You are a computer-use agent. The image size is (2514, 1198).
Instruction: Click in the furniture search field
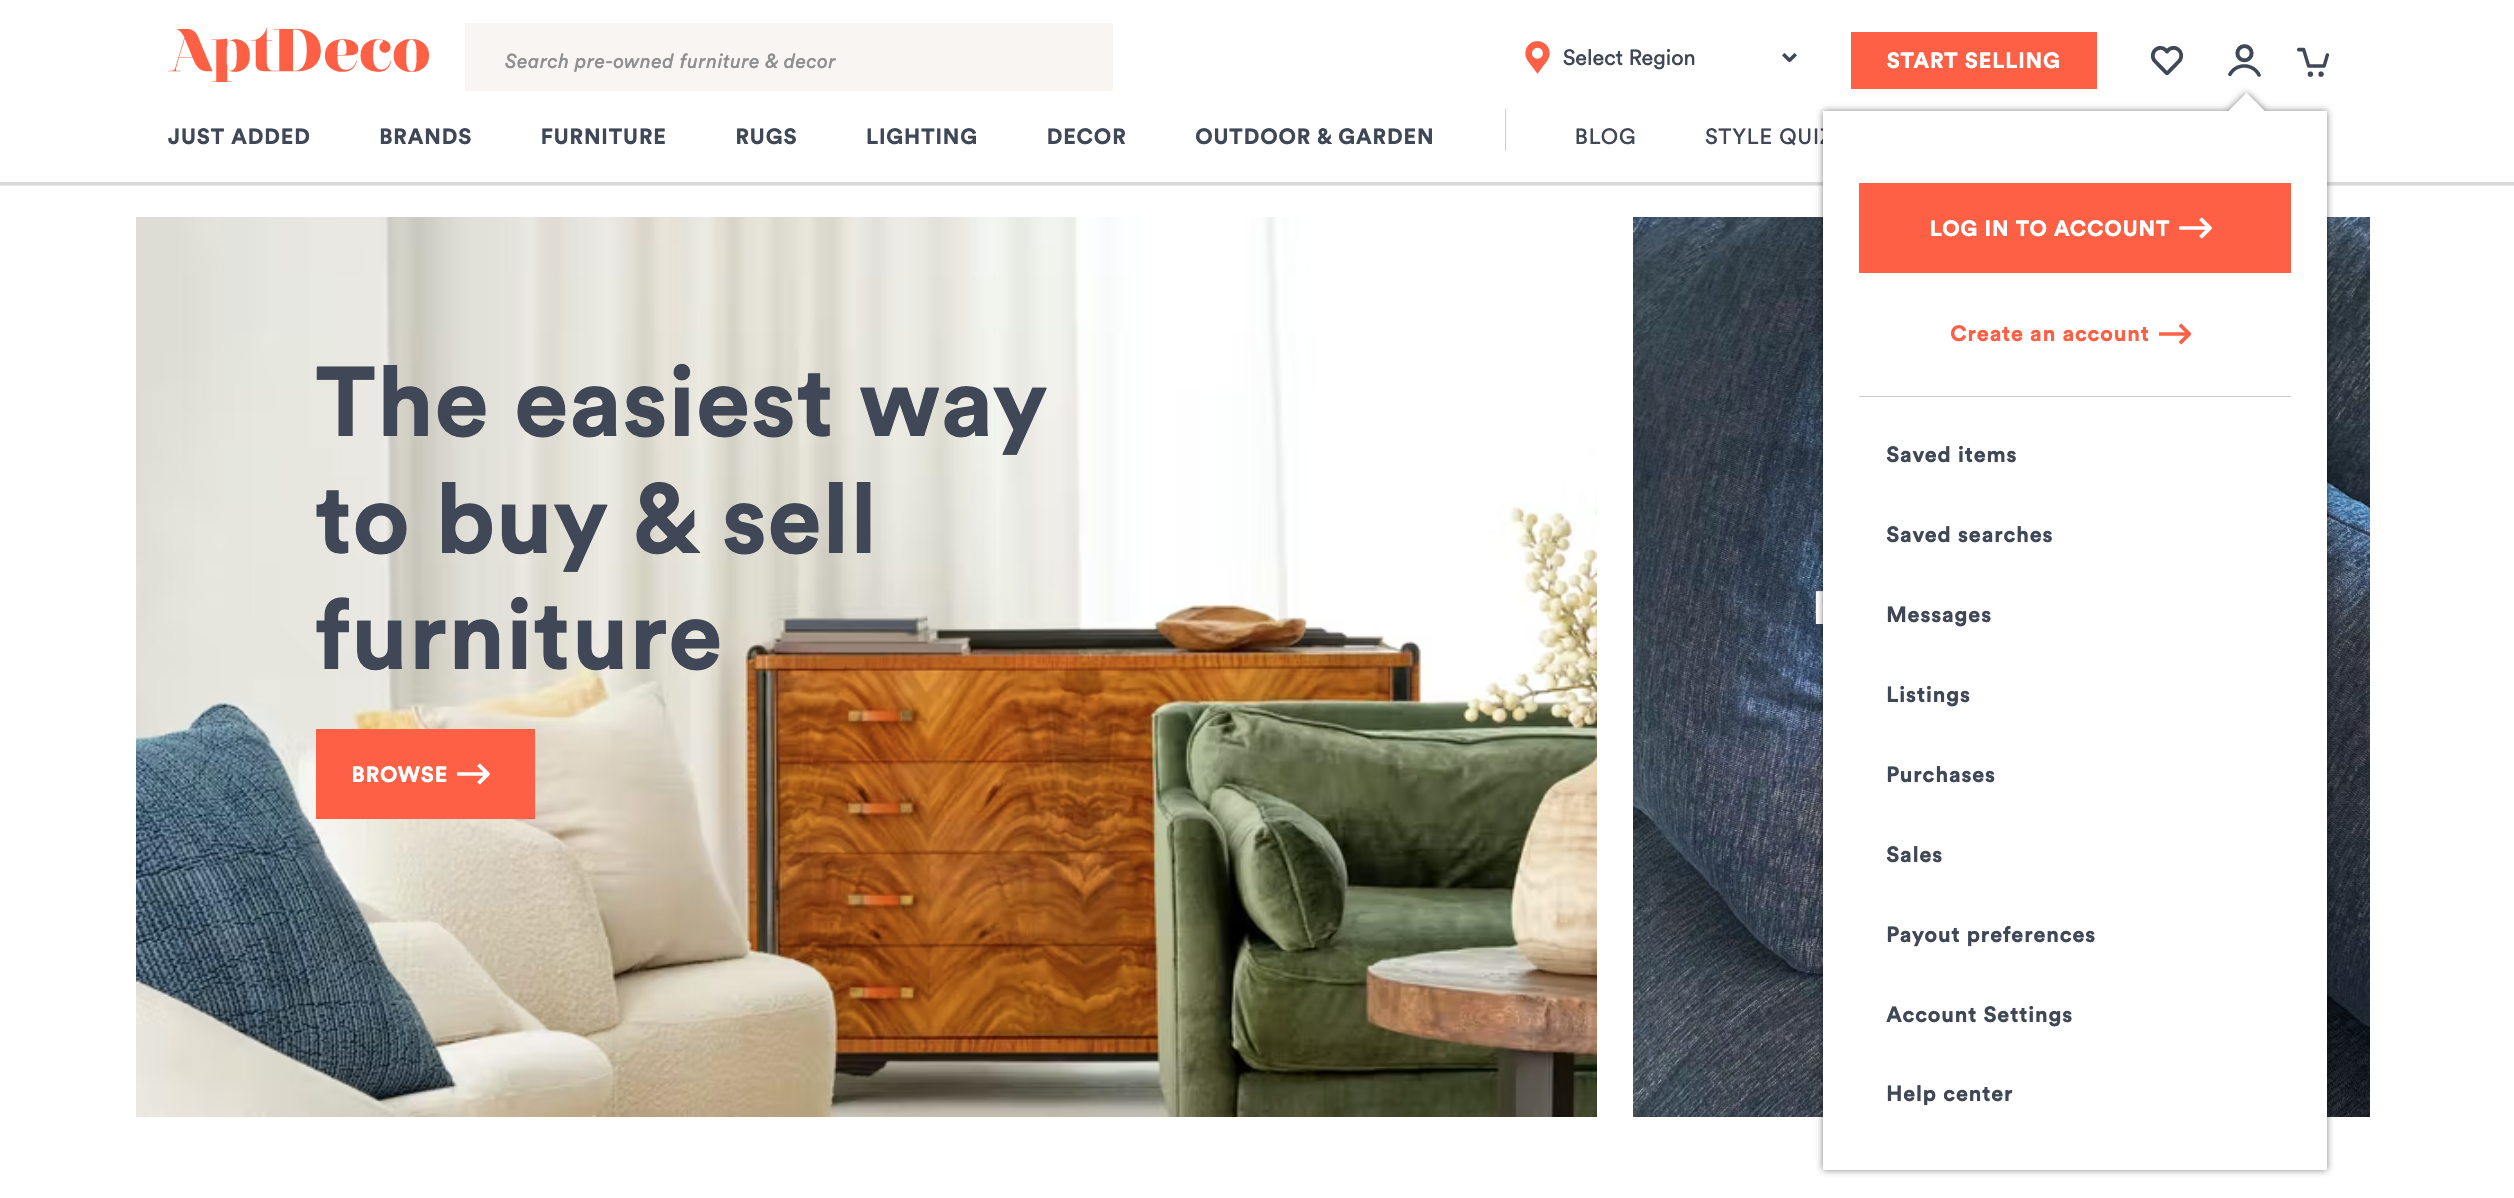[788, 58]
